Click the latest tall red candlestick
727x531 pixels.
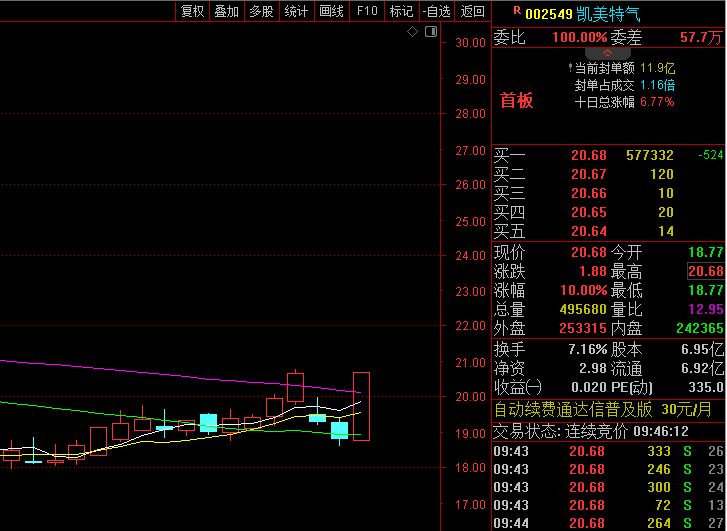pyautogui.click(x=361, y=406)
